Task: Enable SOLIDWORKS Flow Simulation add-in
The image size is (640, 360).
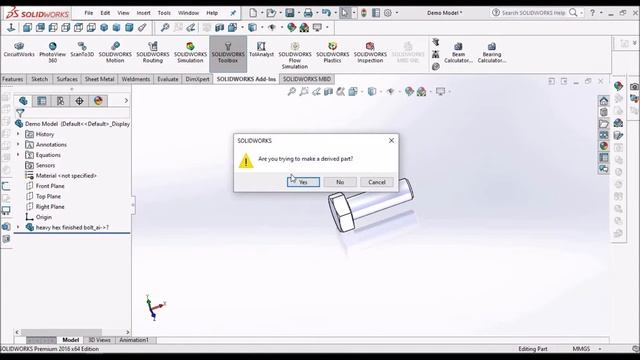Action: (x=295, y=55)
